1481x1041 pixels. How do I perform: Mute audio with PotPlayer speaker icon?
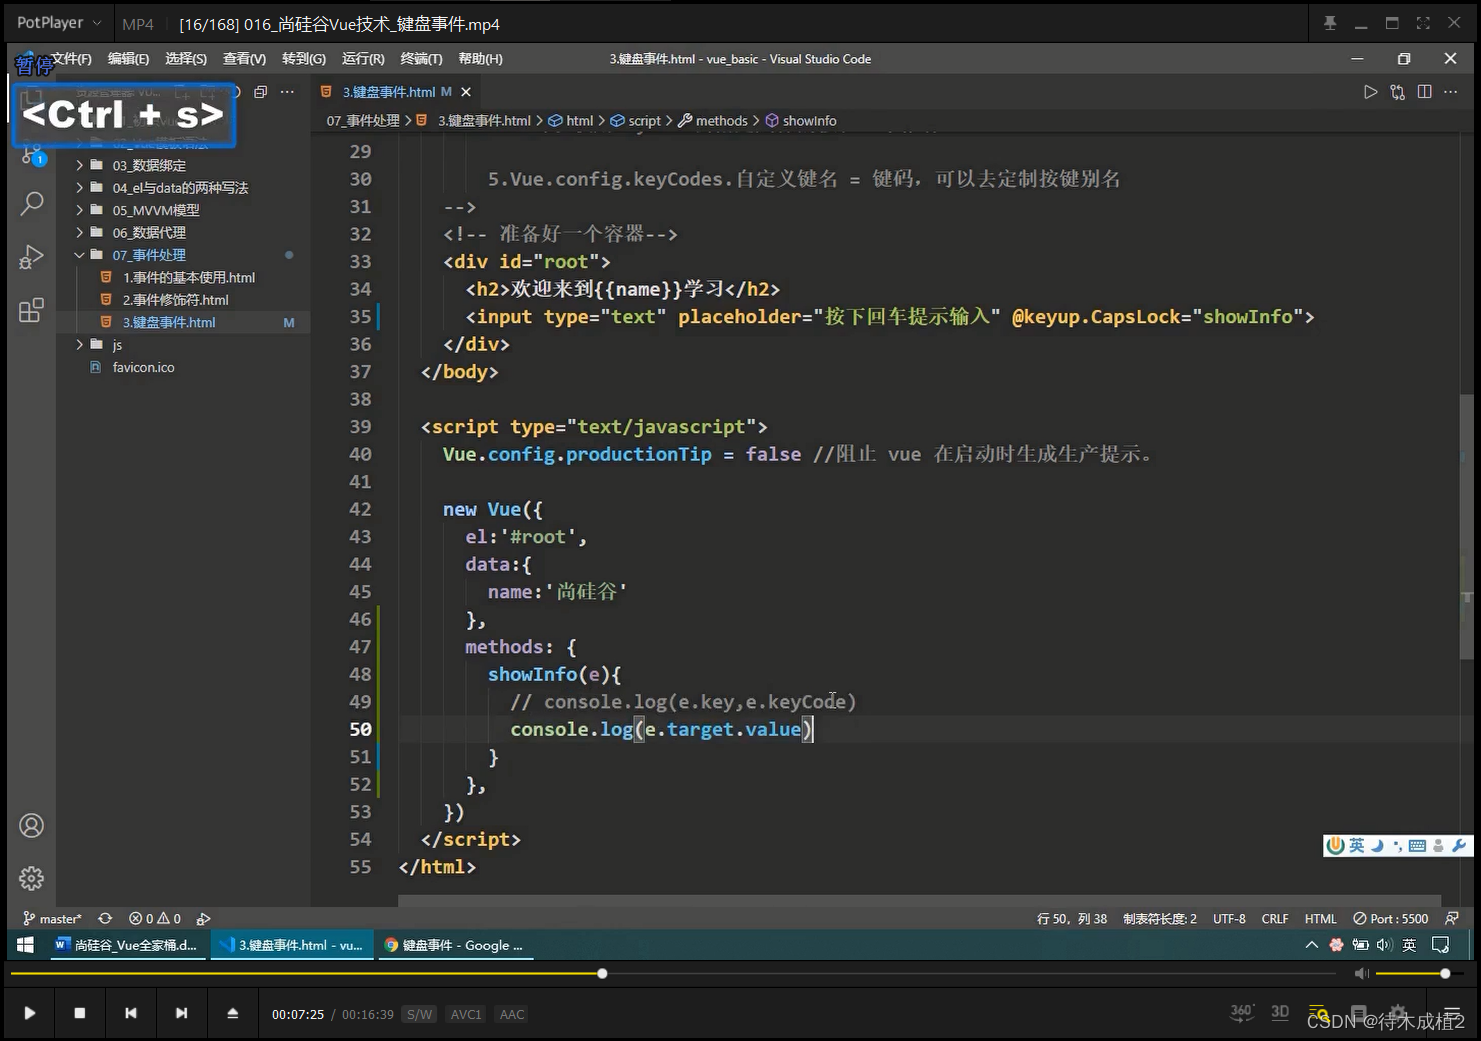(x=1361, y=973)
